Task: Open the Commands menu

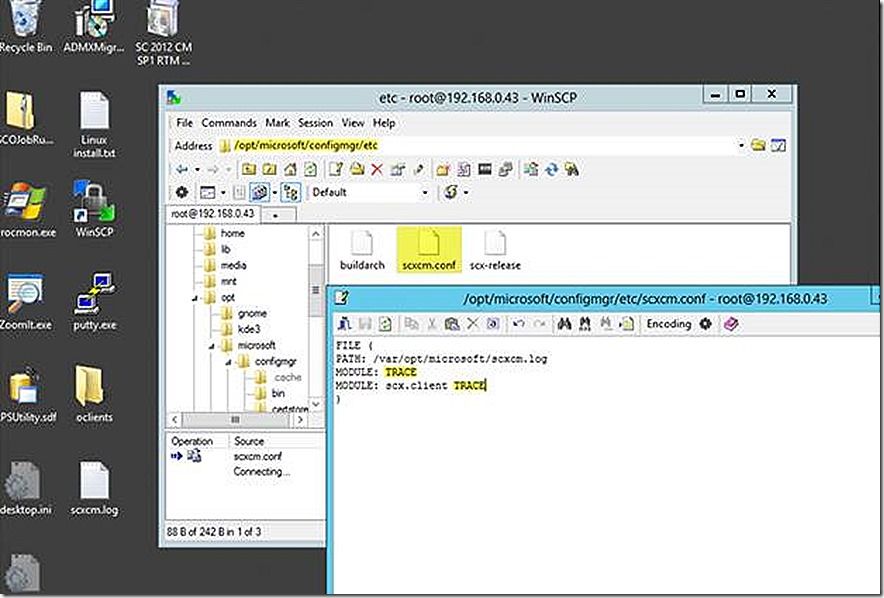Action: (x=228, y=123)
